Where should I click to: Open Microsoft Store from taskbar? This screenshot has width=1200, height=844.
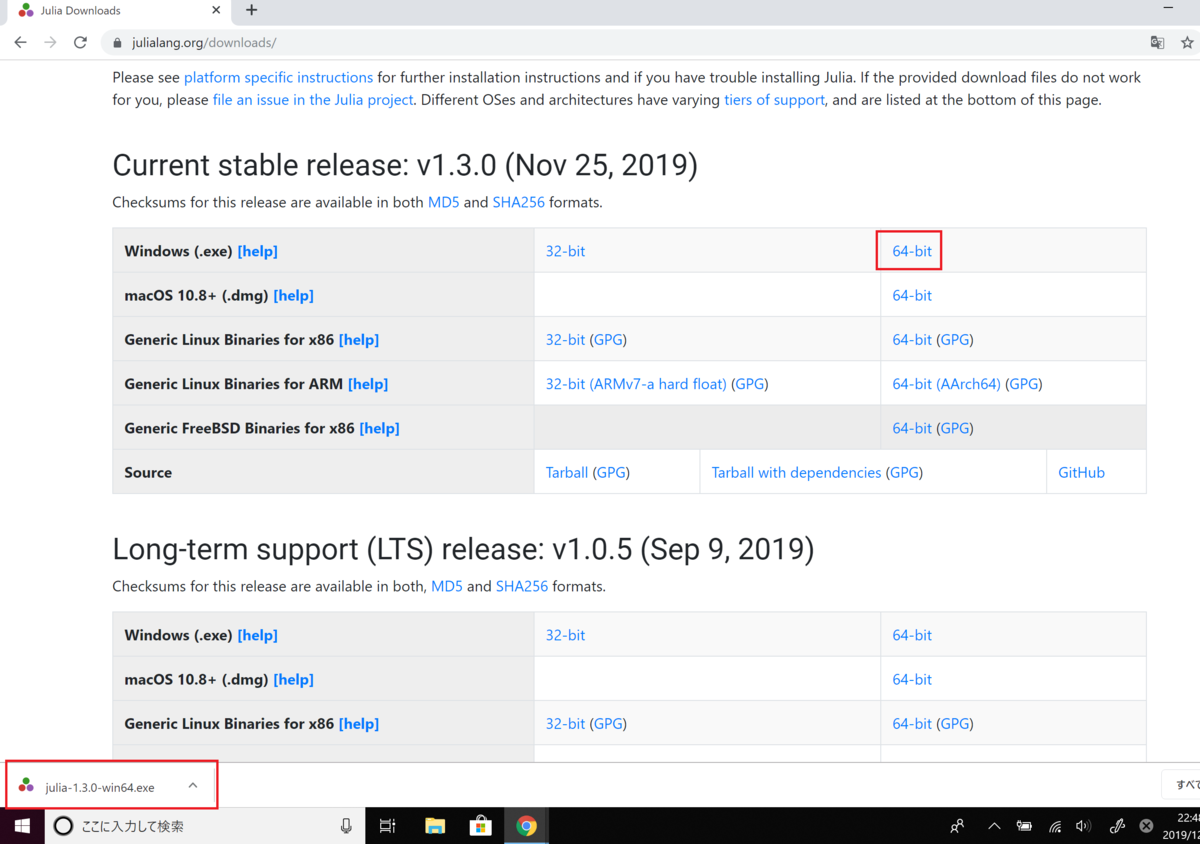[481, 826]
